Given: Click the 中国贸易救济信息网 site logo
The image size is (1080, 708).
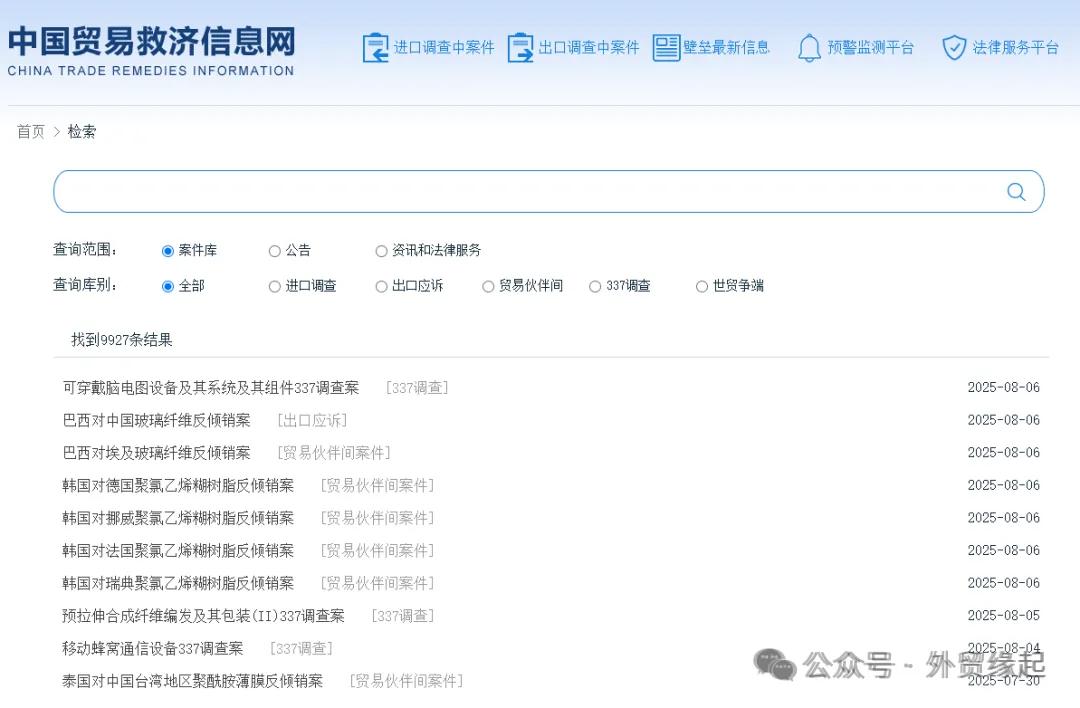Looking at the screenshot, I should point(150,47).
